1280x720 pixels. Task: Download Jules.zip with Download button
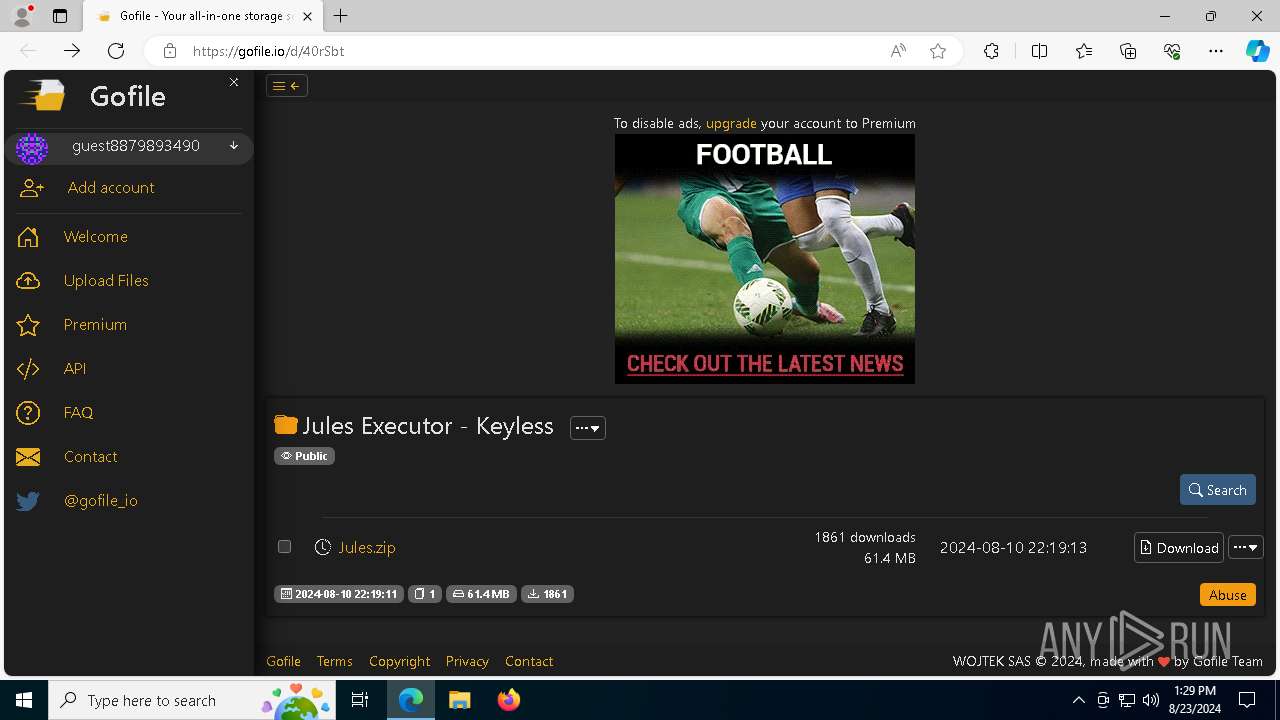pyautogui.click(x=1179, y=548)
